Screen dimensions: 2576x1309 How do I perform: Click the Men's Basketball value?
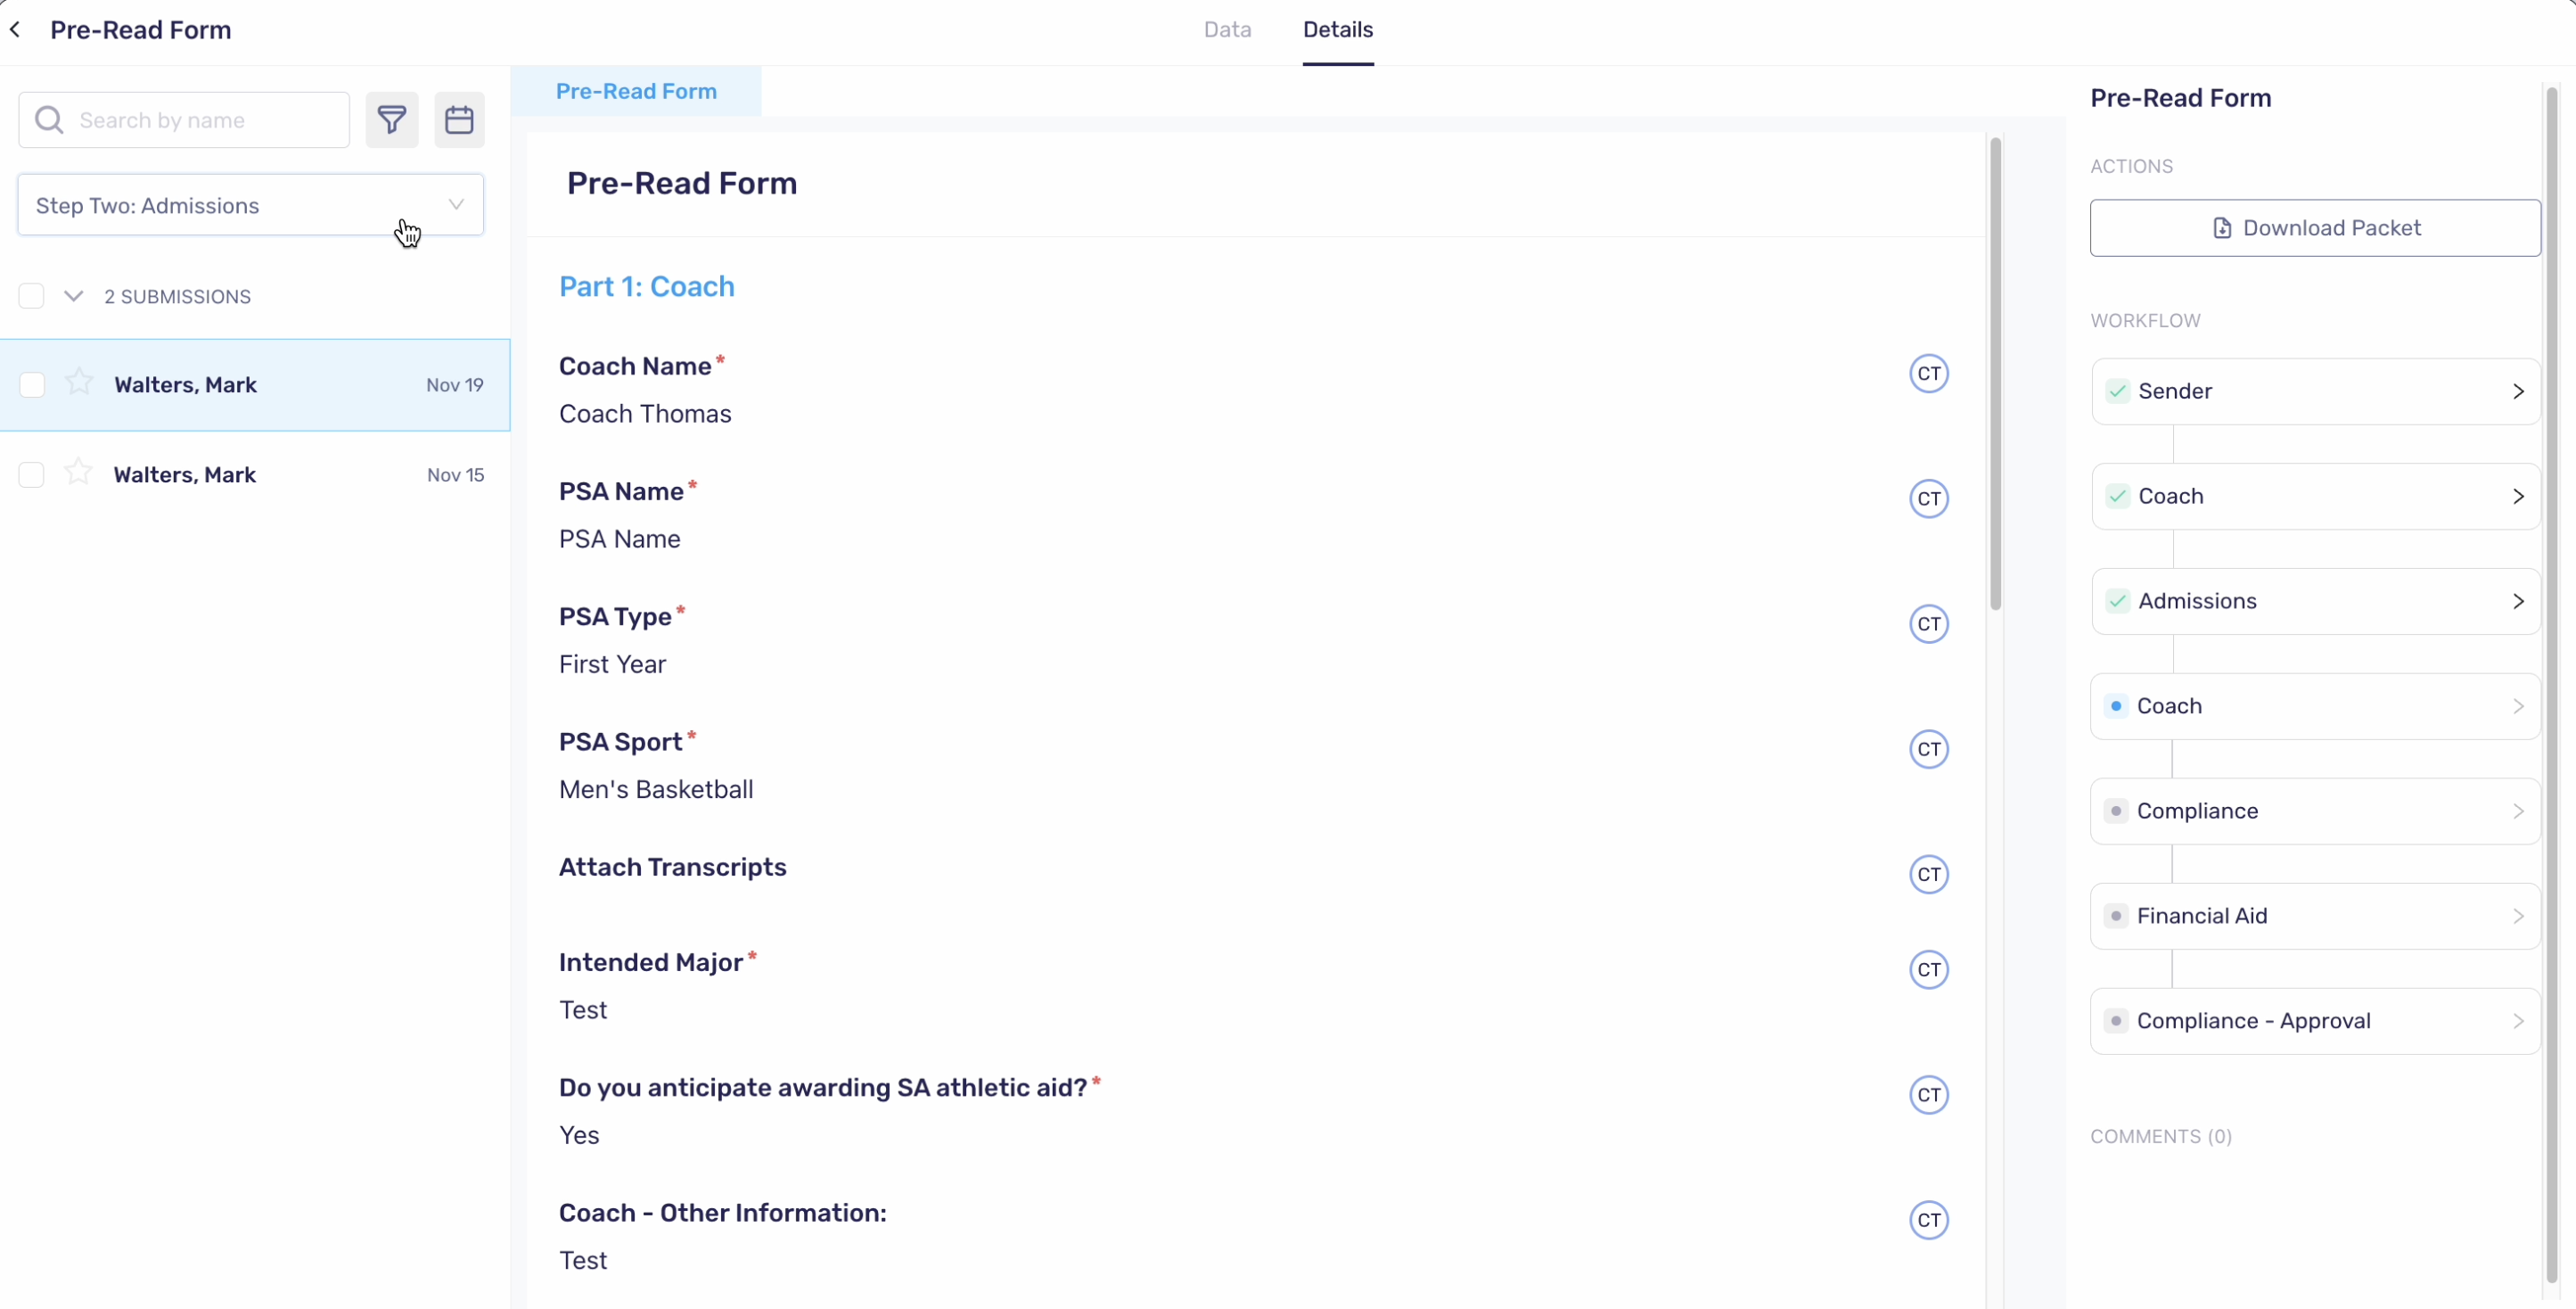[656, 790]
